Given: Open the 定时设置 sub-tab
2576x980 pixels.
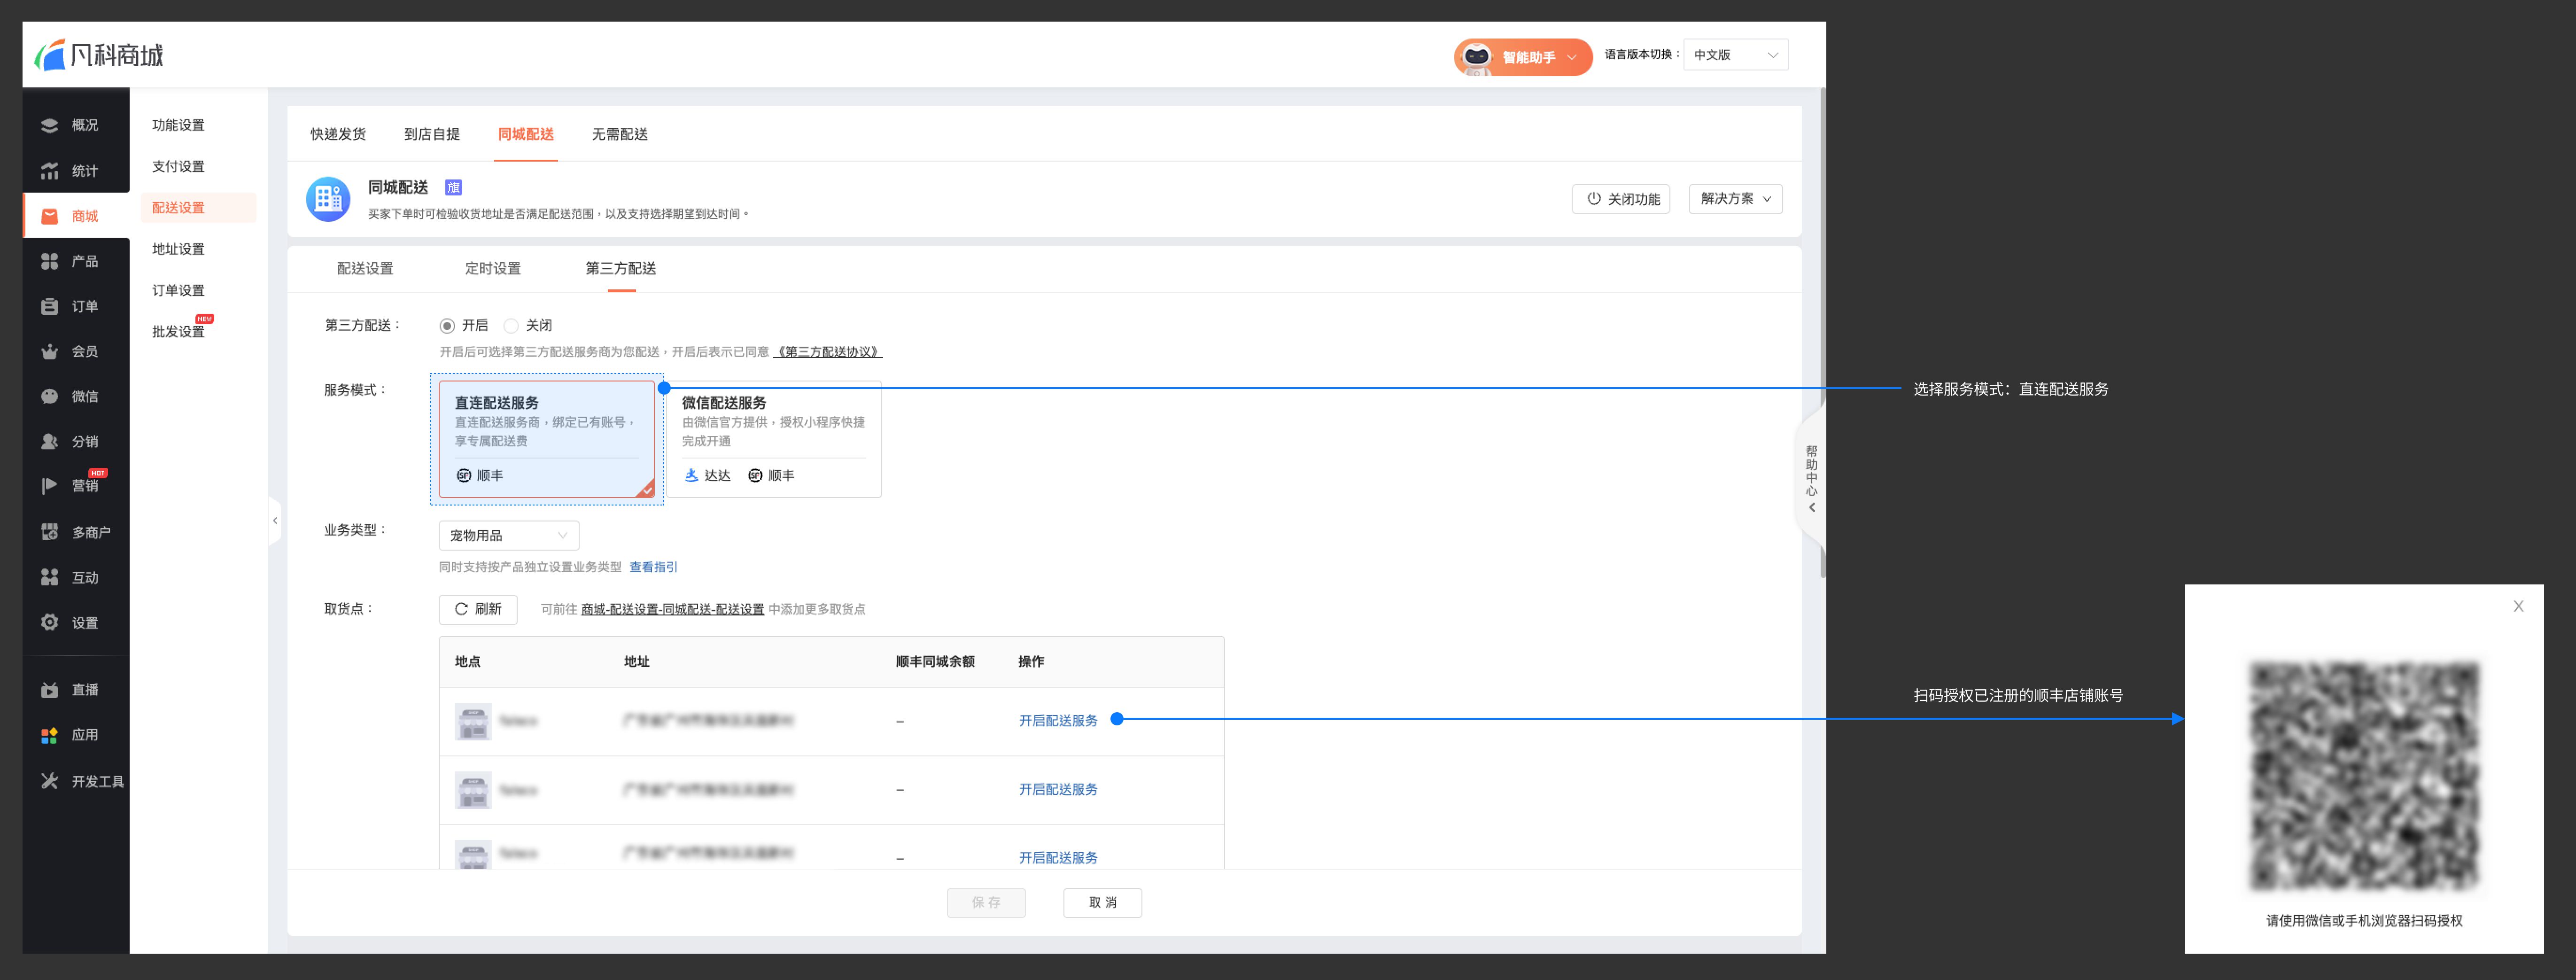Looking at the screenshot, I should pos(493,269).
